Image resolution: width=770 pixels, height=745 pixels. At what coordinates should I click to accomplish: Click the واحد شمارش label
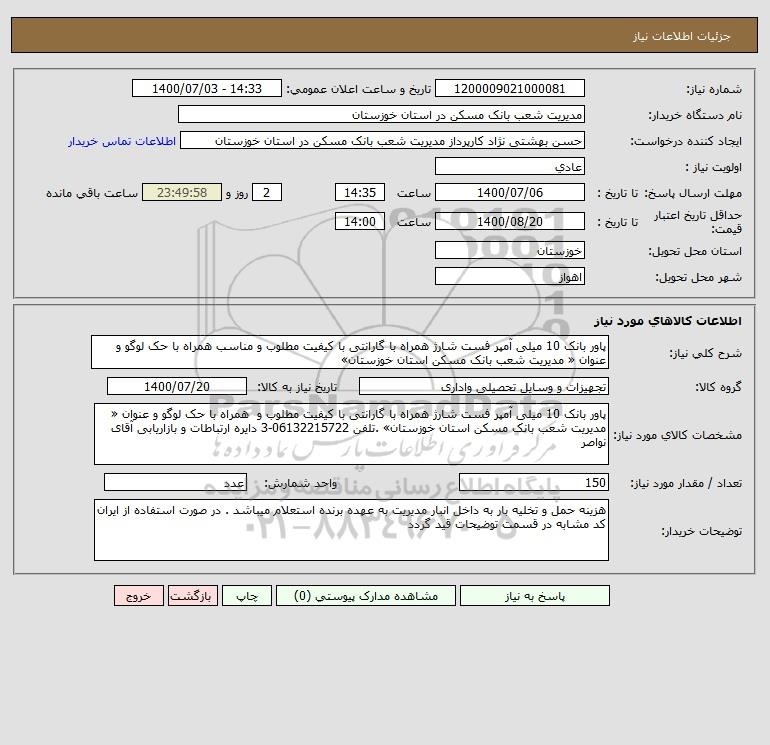(301, 483)
